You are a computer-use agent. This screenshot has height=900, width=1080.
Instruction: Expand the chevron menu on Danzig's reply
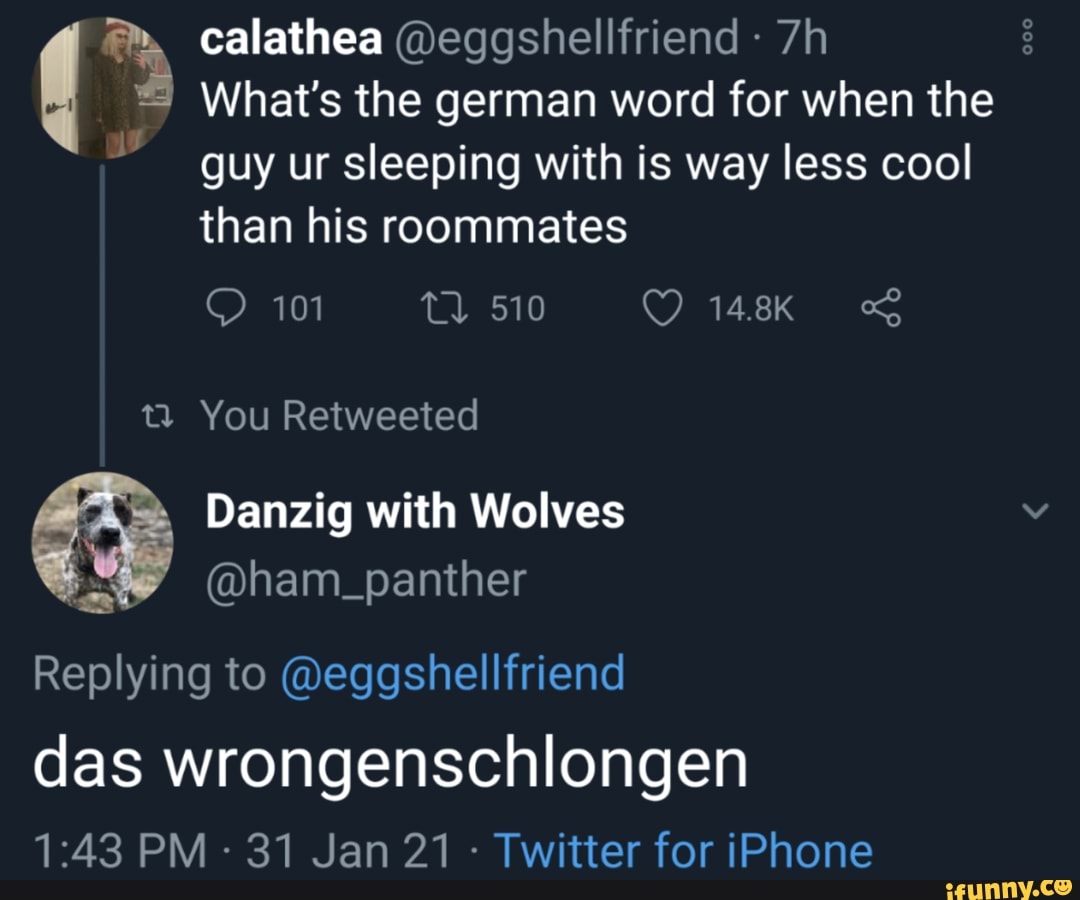click(1035, 510)
